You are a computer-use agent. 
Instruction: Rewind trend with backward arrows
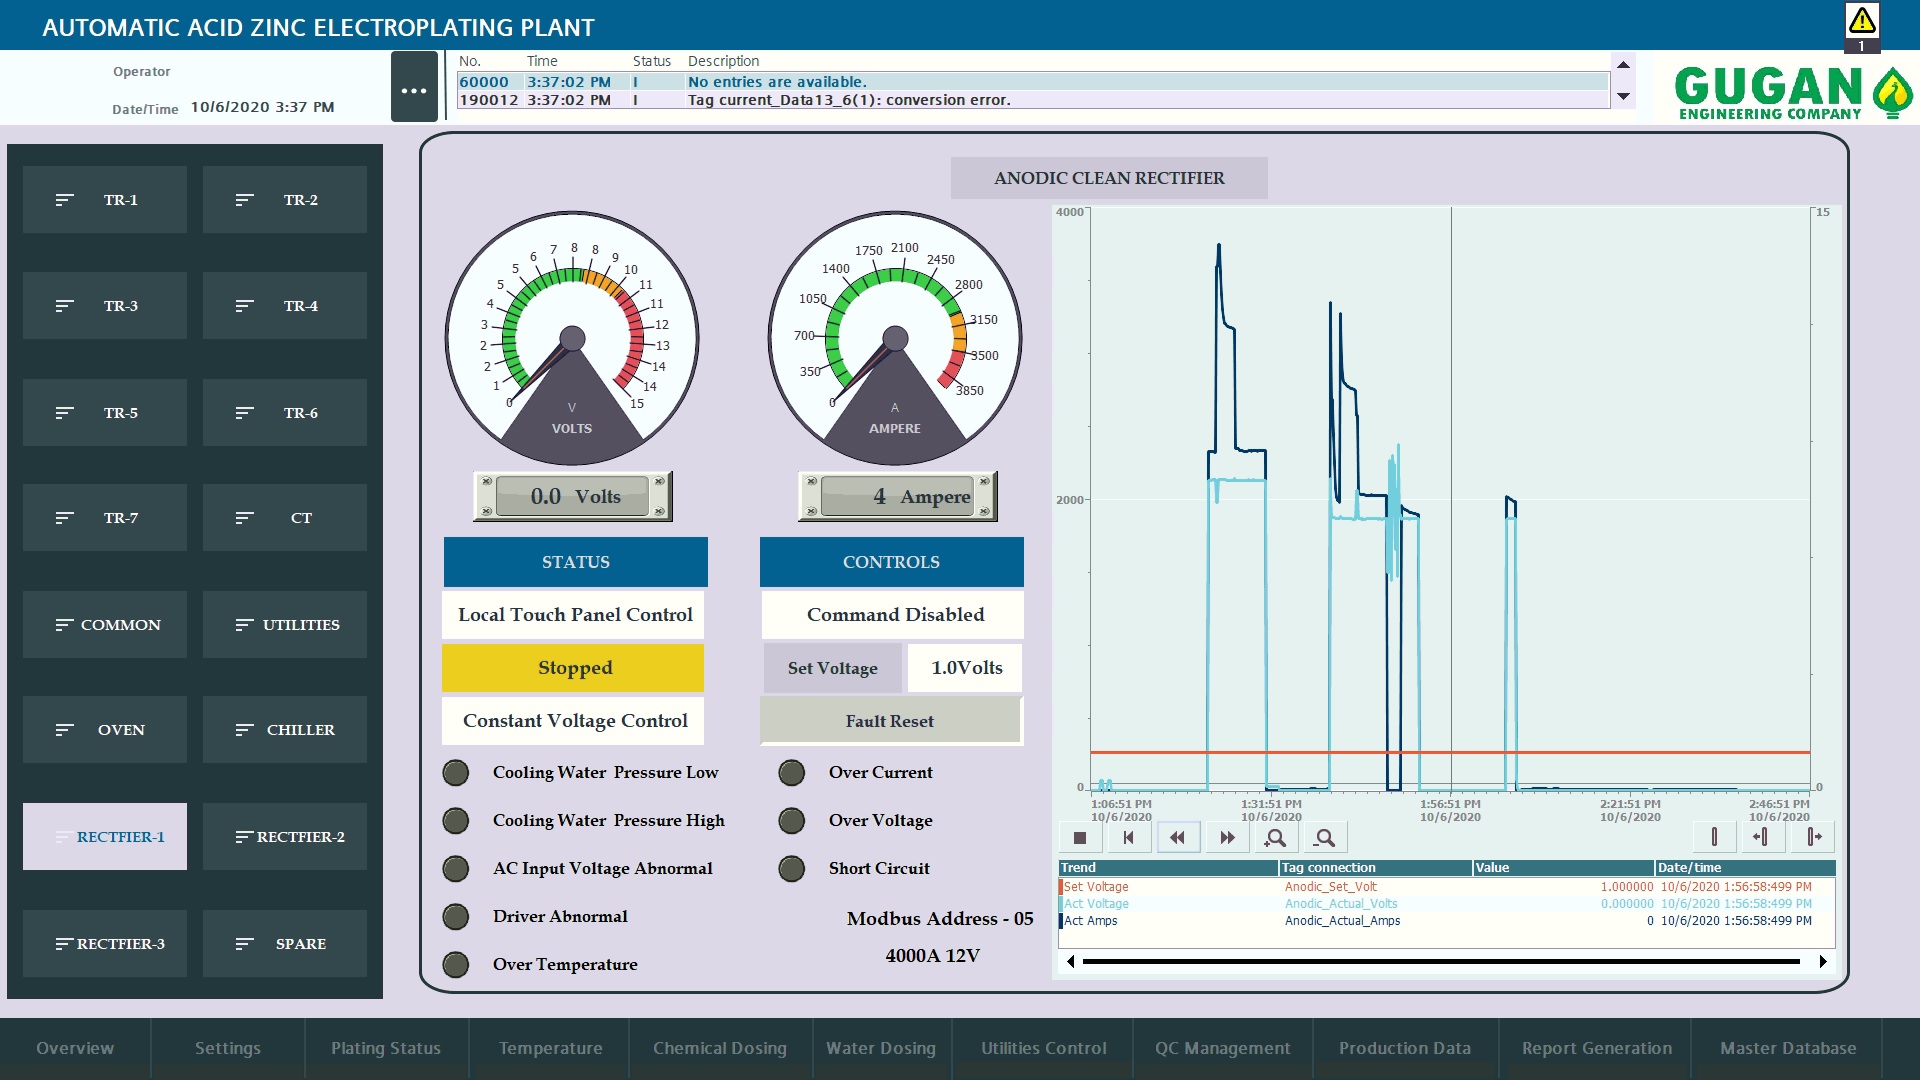point(1177,838)
